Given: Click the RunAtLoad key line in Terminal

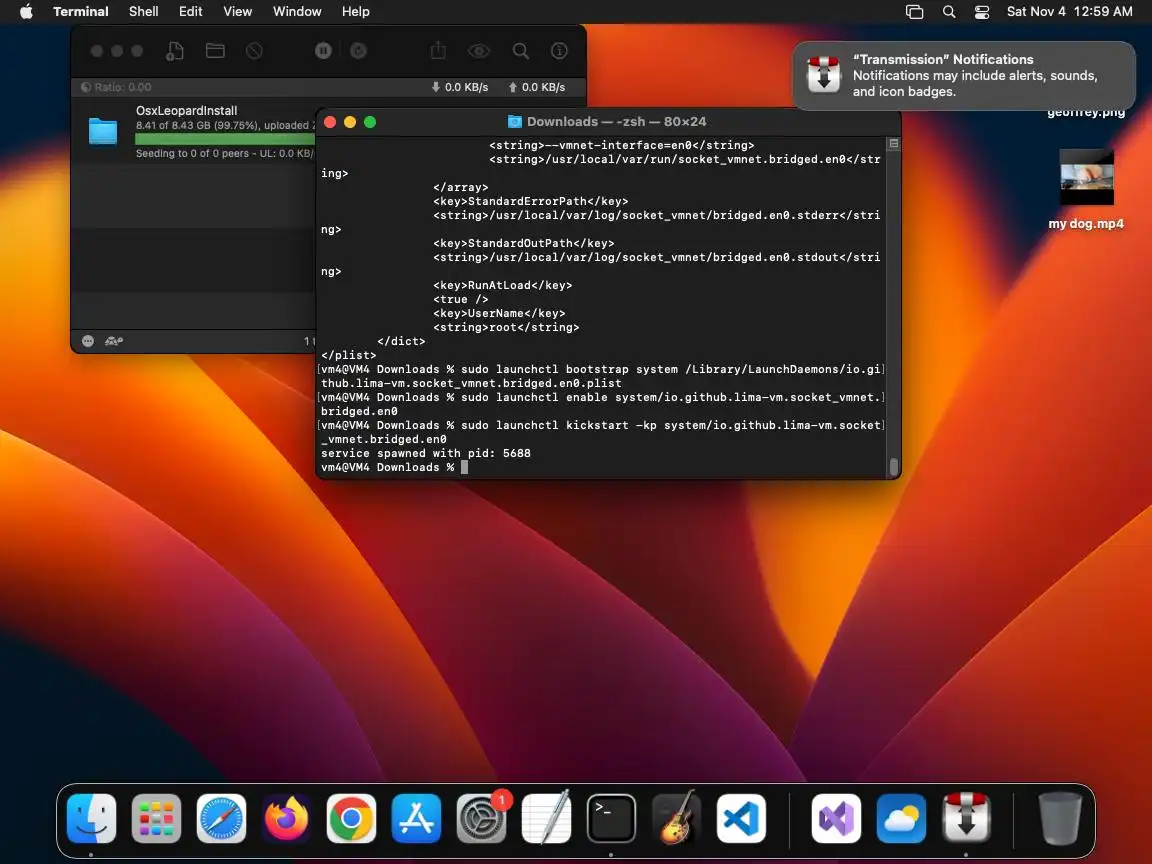Looking at the screenshot, I should coord(503,285).
